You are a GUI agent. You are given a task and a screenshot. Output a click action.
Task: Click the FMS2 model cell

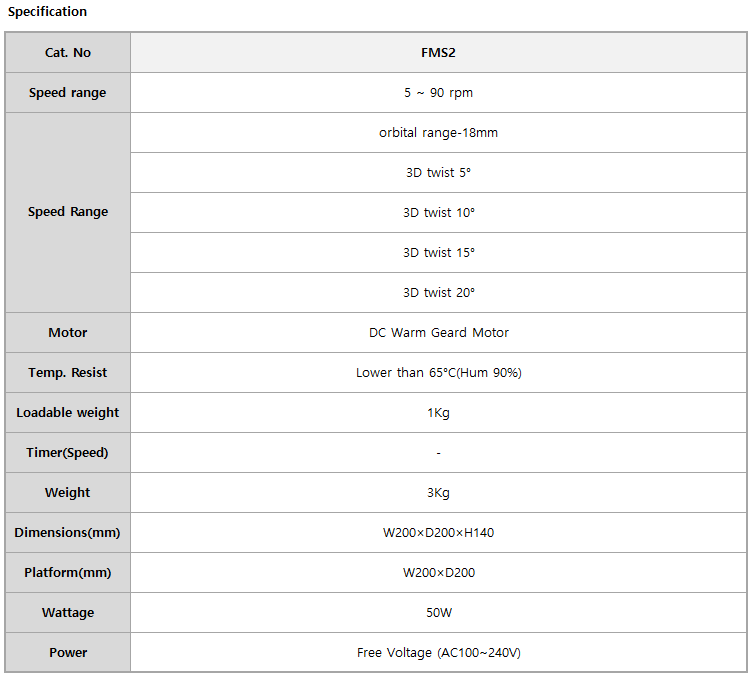click(x=438, y=53)
